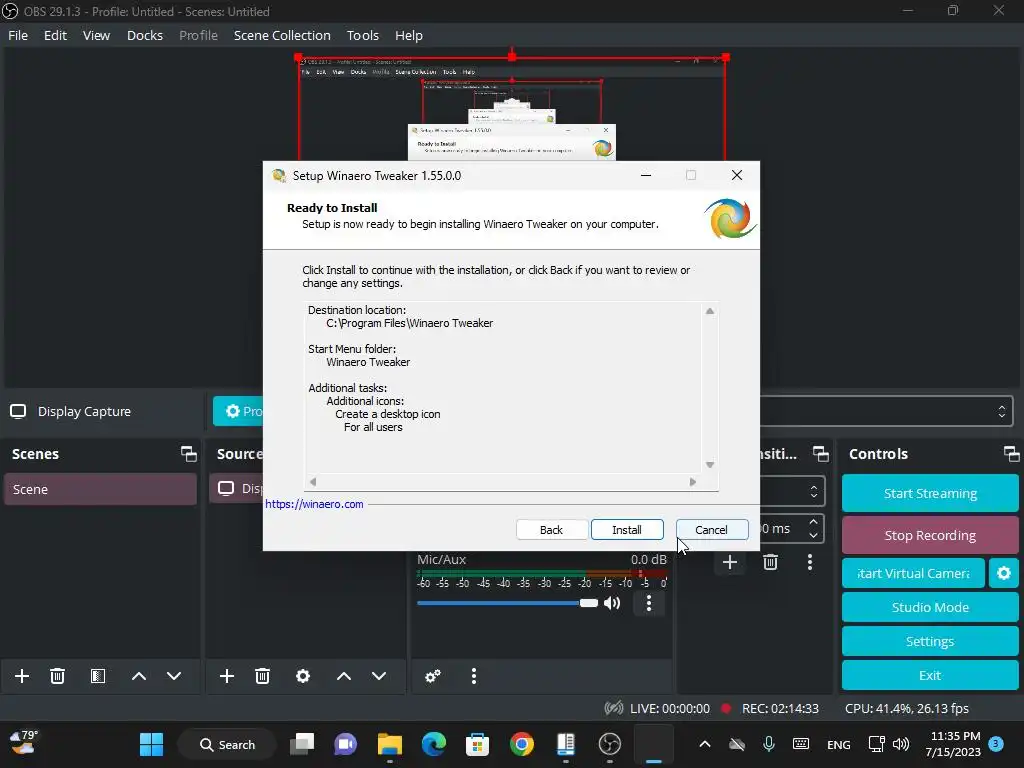Open audio mixer bottom three-dots menu

tap(474, 676)
